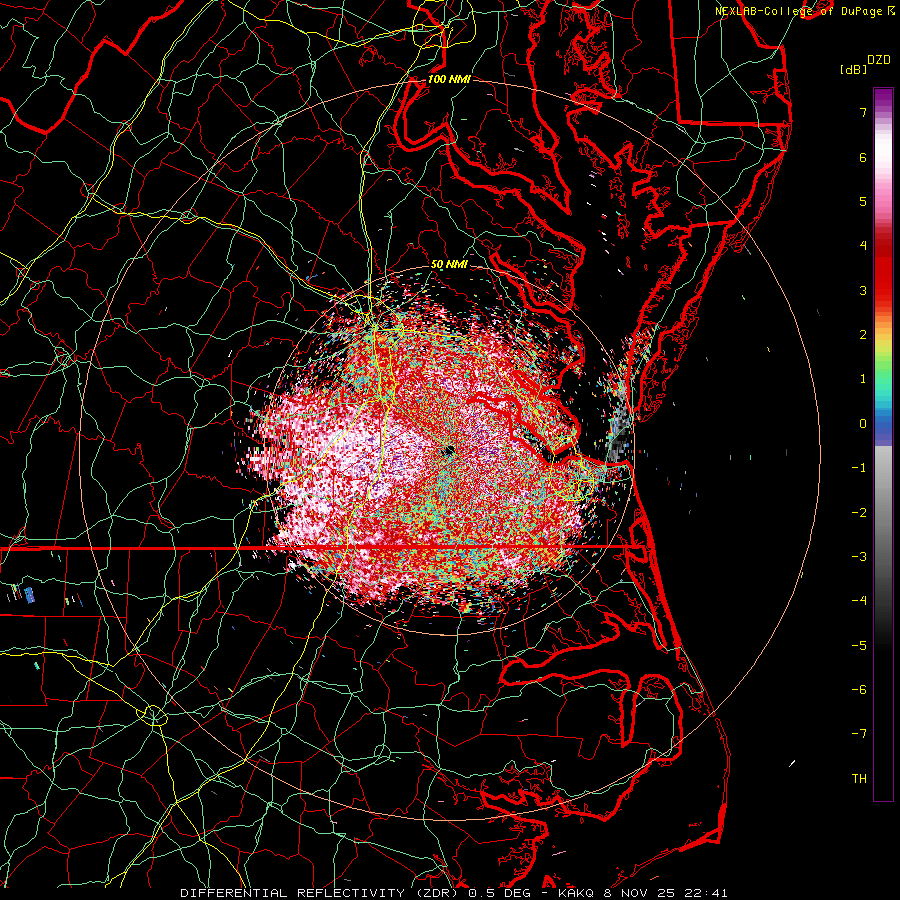Click the 22:41 timestamp text

(x=704, y=893)
